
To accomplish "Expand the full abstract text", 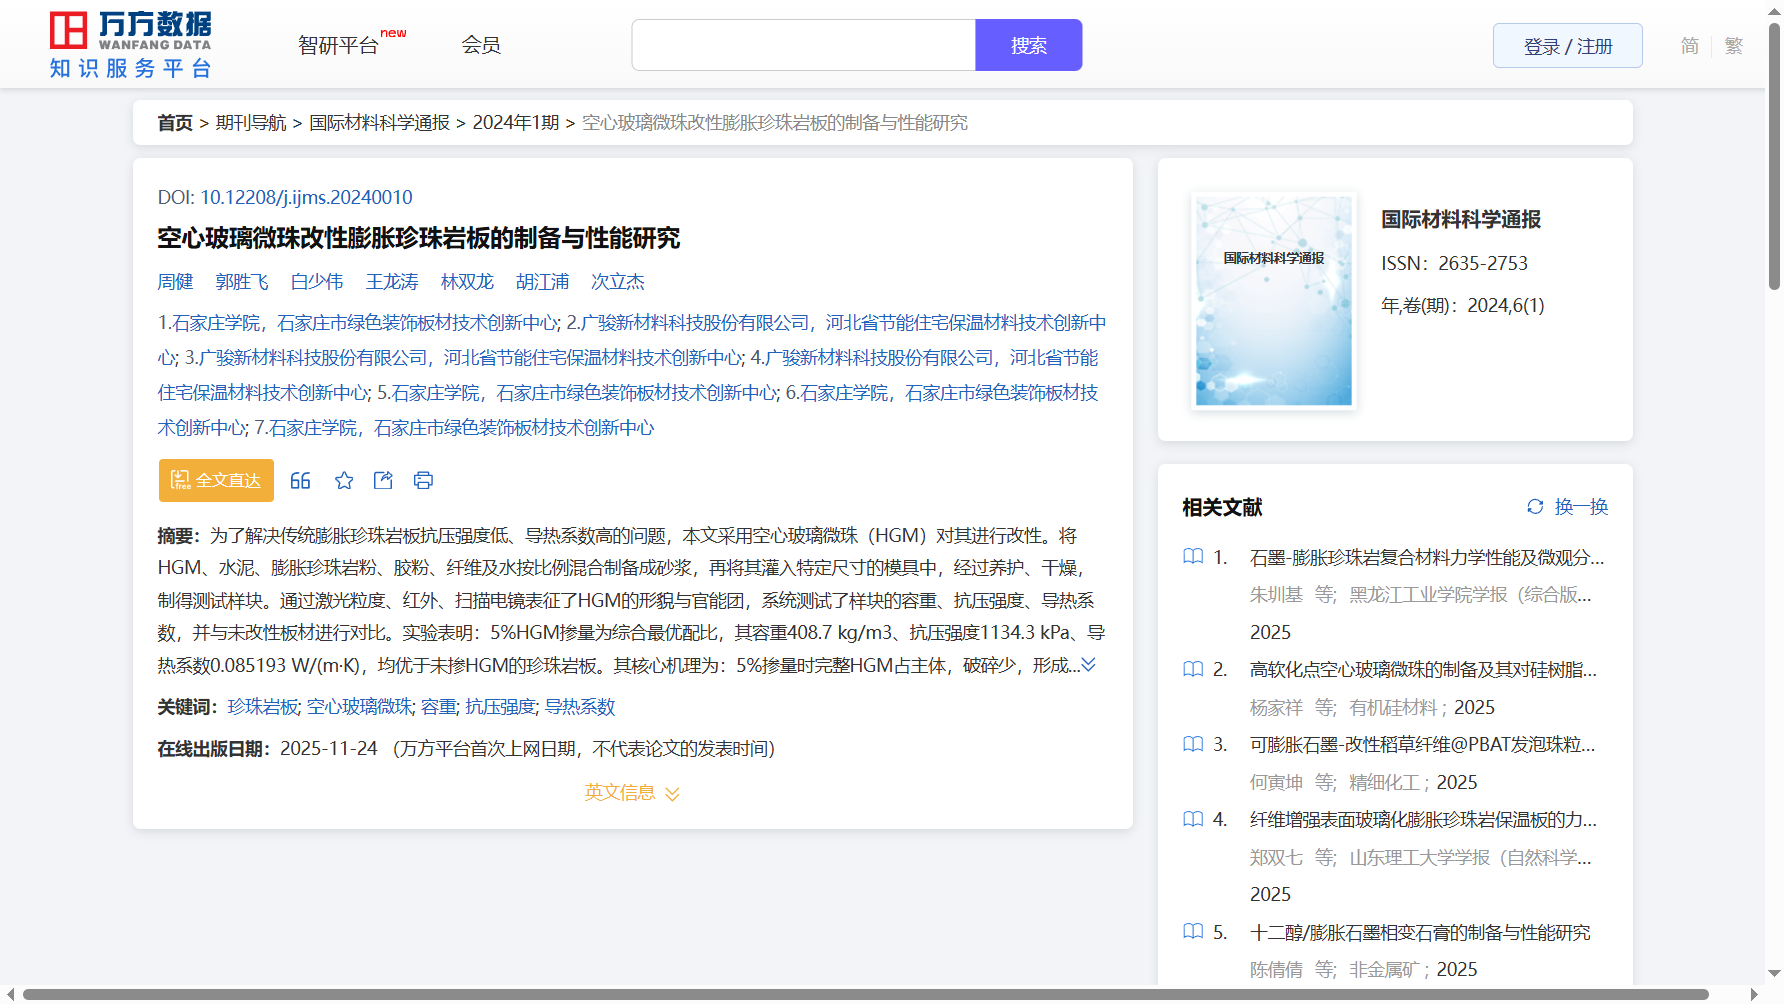I will [x=1089, y=665].
